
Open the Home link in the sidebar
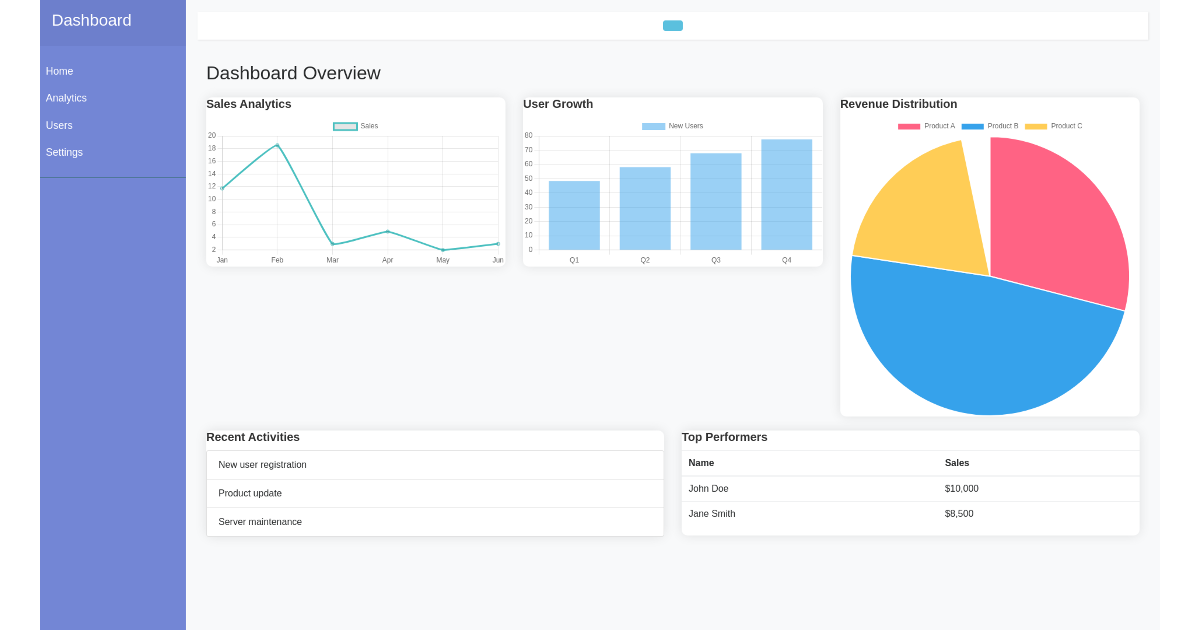tap(59, 71)
